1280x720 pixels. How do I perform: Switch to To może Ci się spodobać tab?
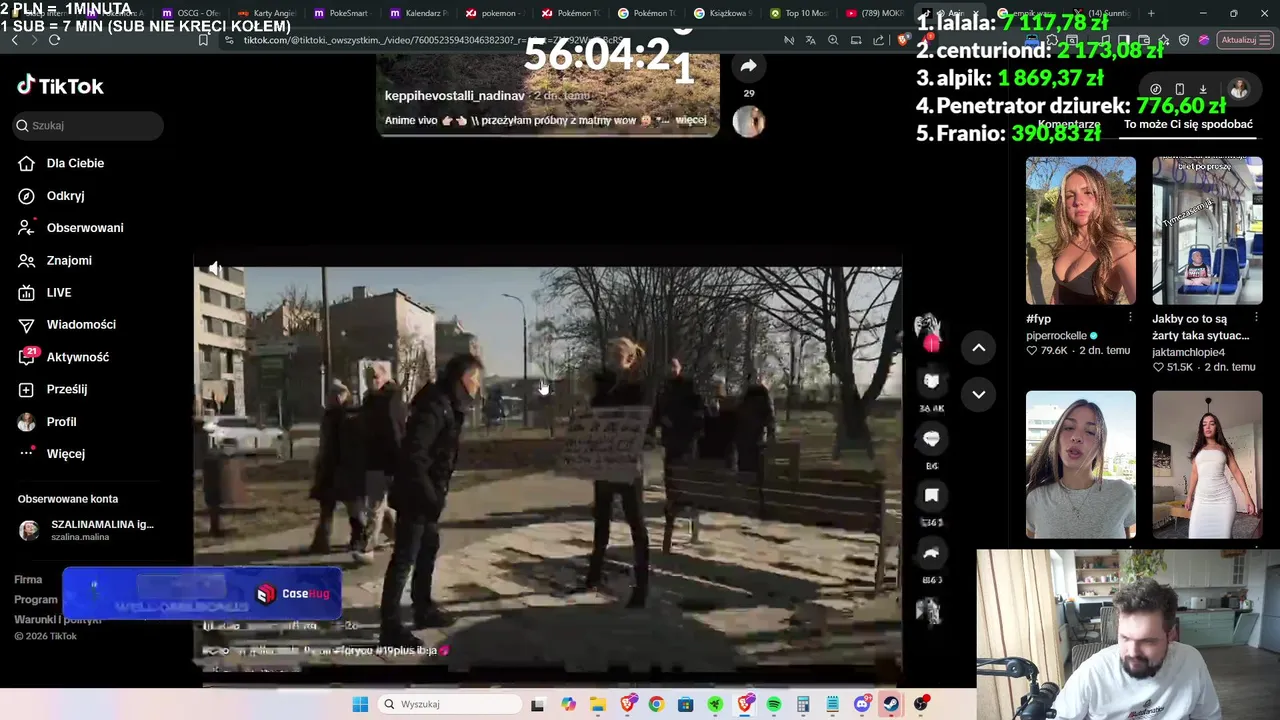point(1188,125)
